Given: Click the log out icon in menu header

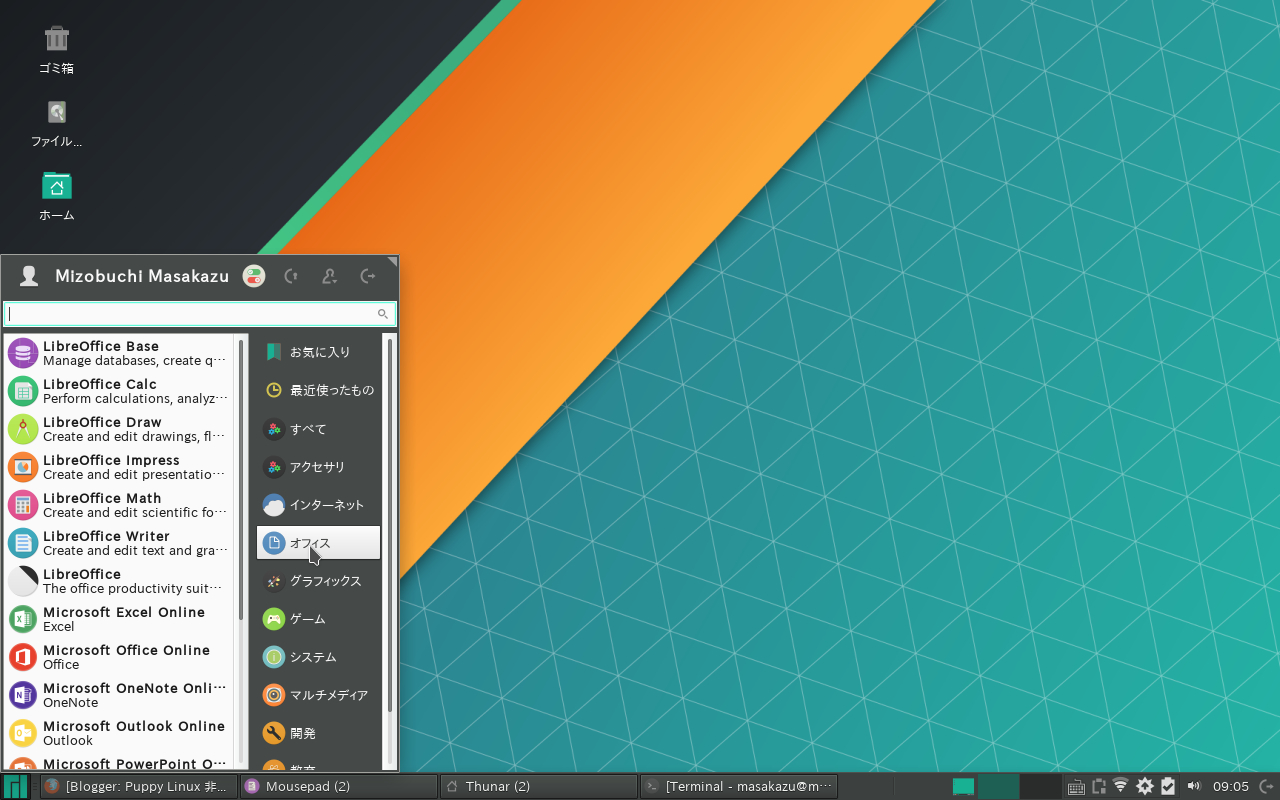Looking at the screenshot, I should pos(367,276).
